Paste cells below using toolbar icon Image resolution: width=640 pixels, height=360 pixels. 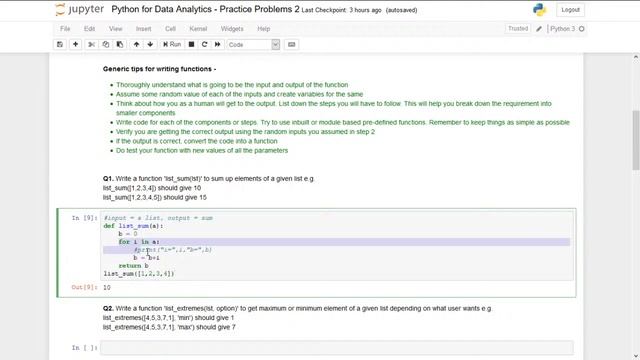(120, 44)
